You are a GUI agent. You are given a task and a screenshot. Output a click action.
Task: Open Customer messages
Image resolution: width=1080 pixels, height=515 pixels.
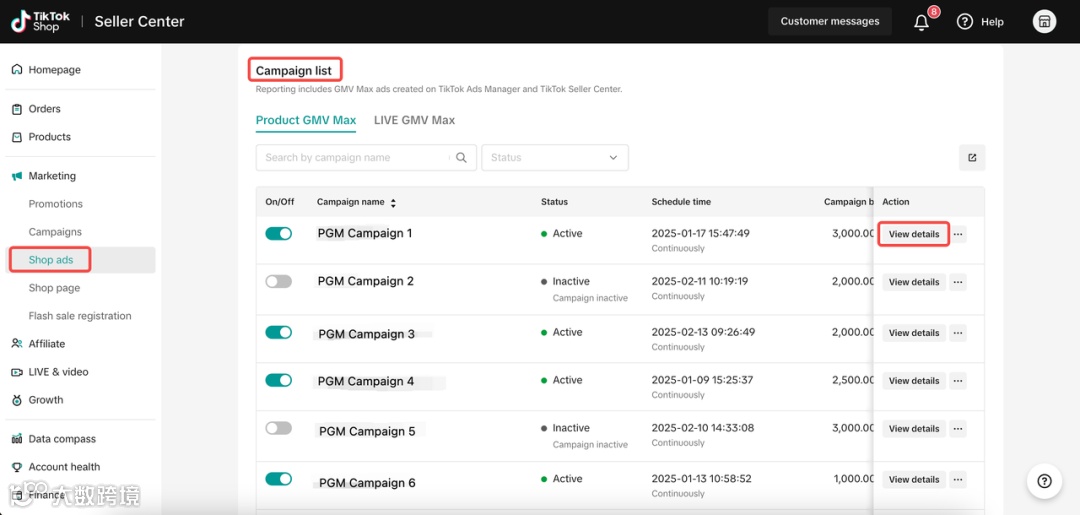click(830, 21)
